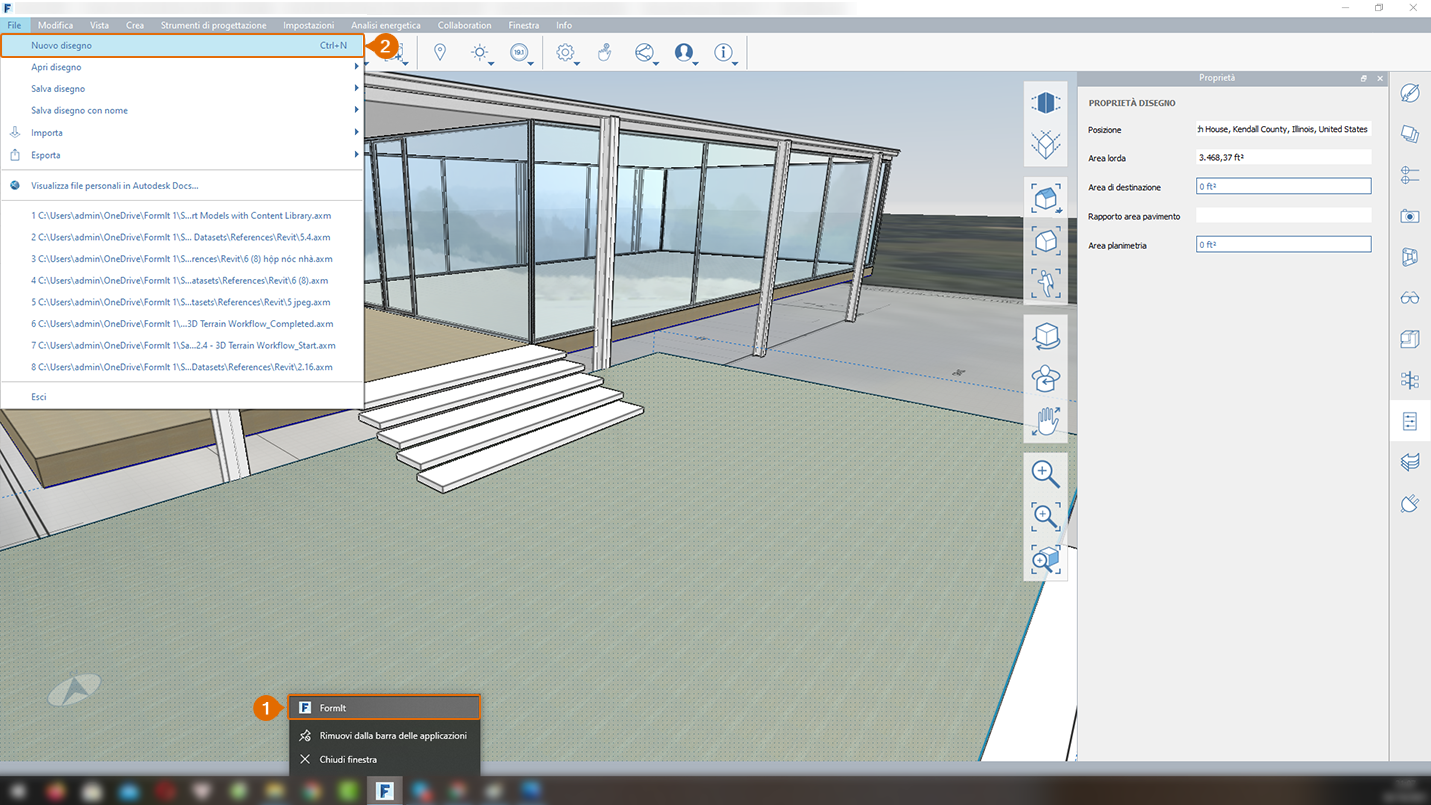Expand the Esporta submenu
This screenshot has width=1431, height=805.
[180, 155]
